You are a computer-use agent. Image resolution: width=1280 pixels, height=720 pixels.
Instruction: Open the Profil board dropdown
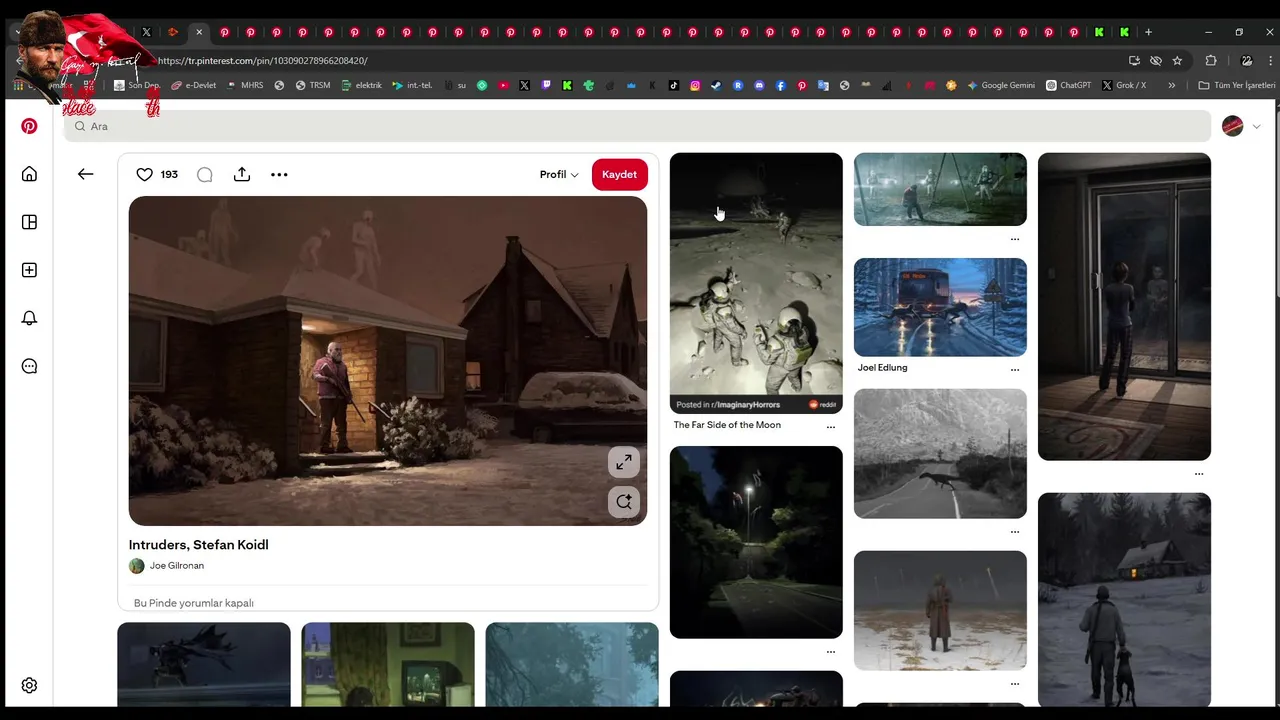[x=559, y=174]
